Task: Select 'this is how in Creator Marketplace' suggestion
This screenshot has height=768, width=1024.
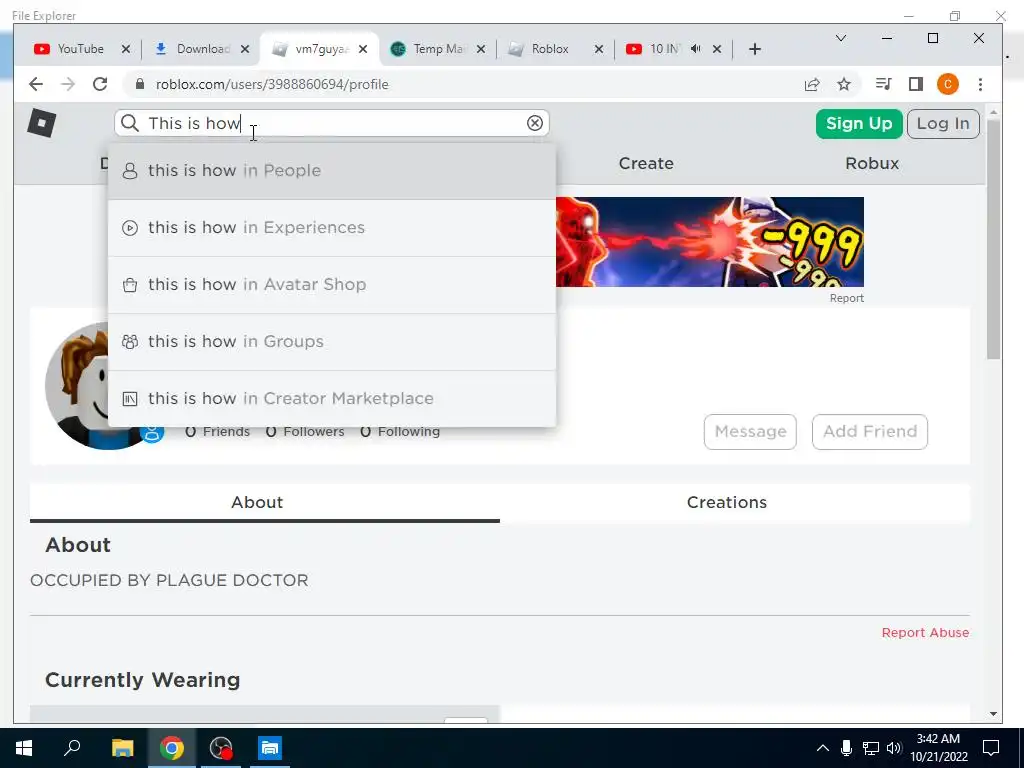Action: [332, 398]
